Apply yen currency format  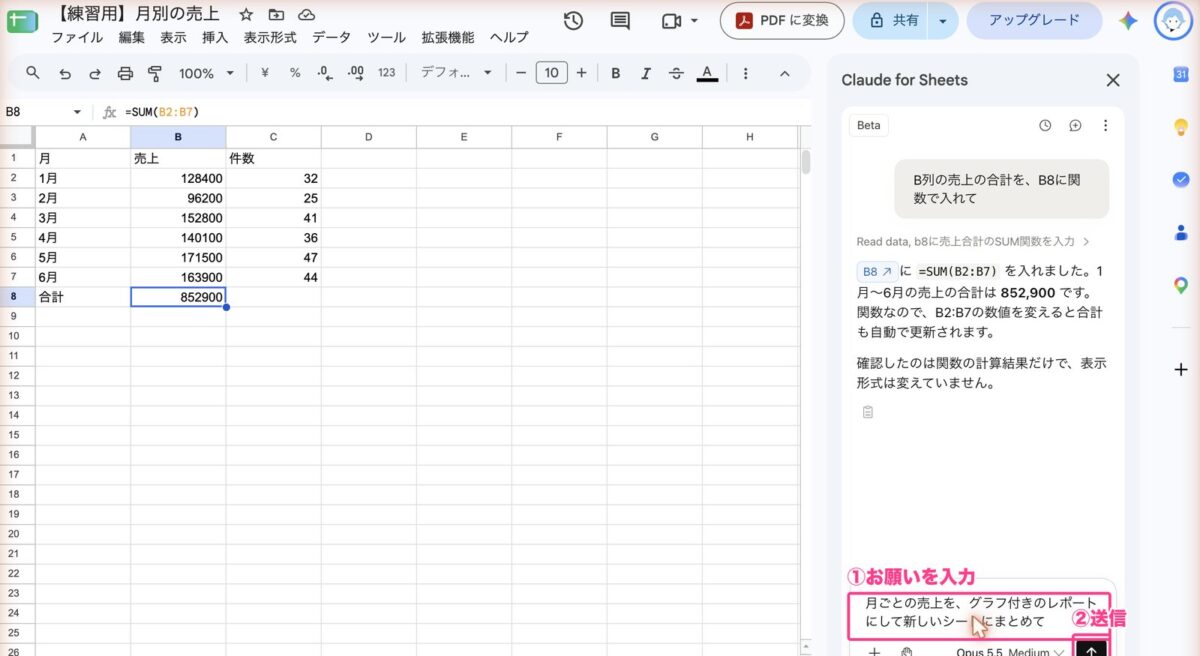(x=265, y=73)
